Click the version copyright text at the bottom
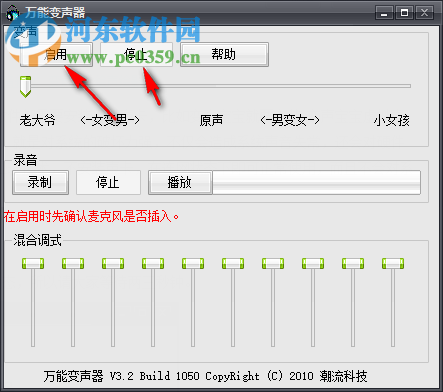Image resolution: width=443 pixels, height=392 pixels. (205, 376)
